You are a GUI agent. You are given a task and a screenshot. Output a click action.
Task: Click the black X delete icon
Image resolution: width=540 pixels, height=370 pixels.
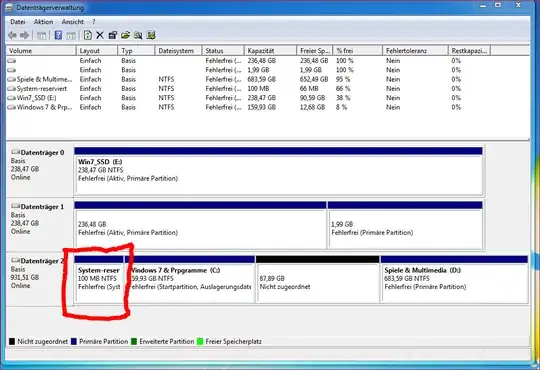(x=100, y=35)
